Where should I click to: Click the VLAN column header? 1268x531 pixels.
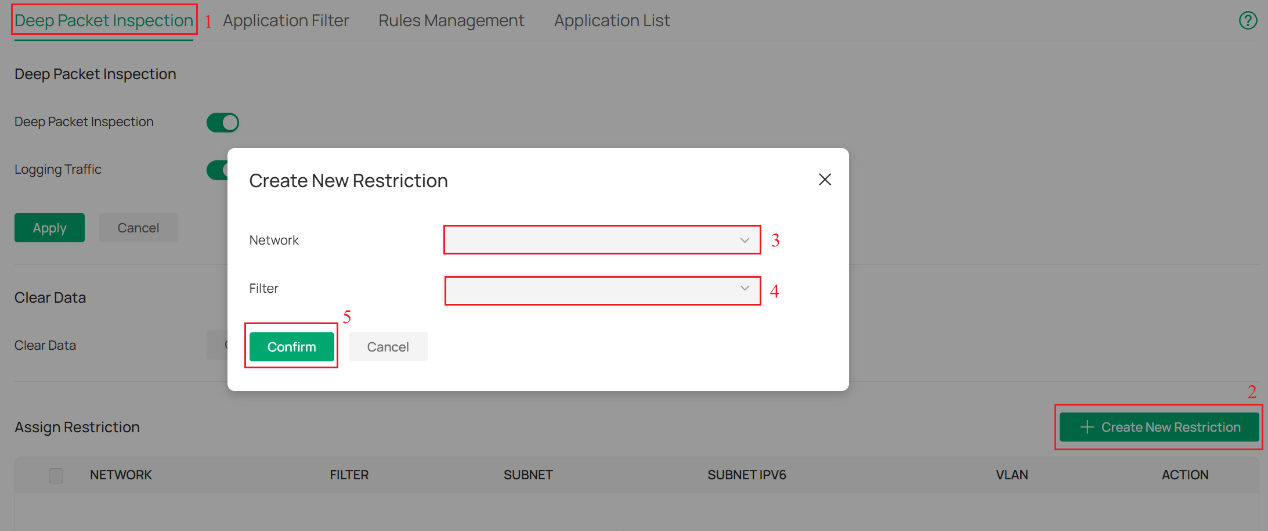point(1012,475)
